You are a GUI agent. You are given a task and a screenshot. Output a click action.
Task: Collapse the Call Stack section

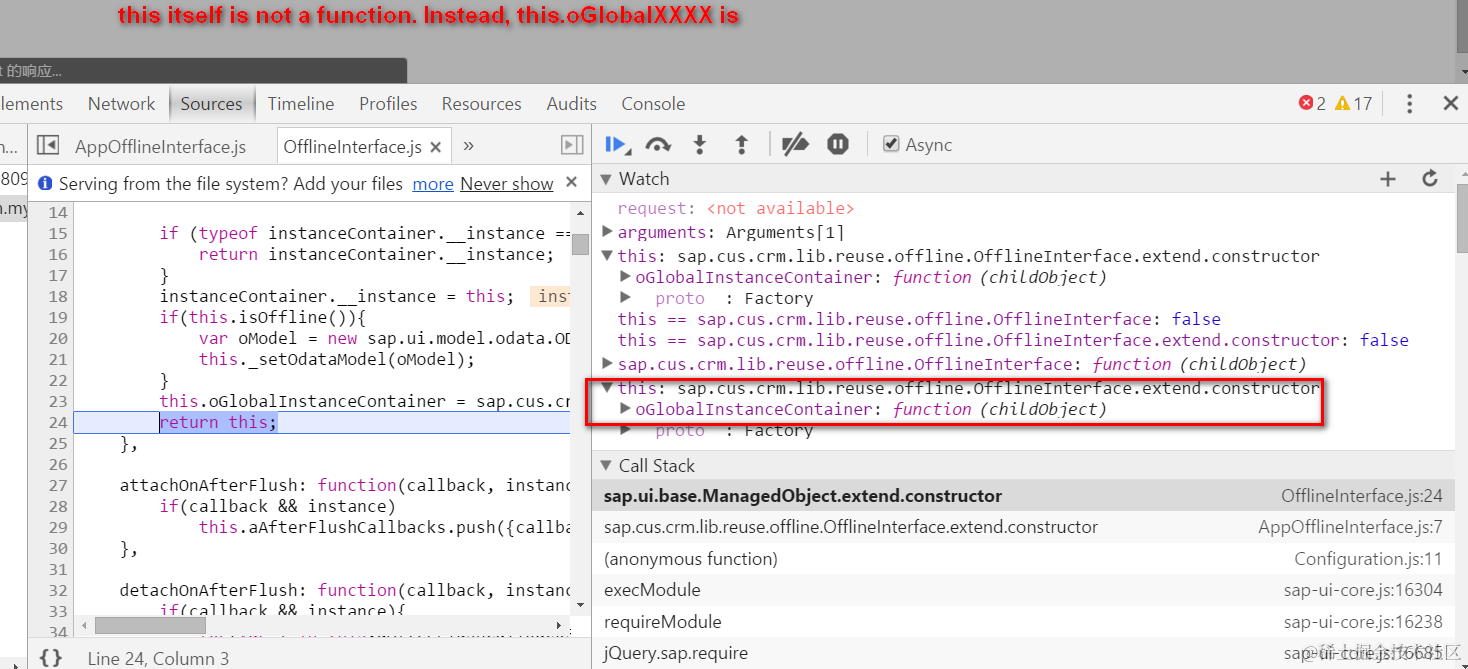pyautogui.click(x=605, y=466)
